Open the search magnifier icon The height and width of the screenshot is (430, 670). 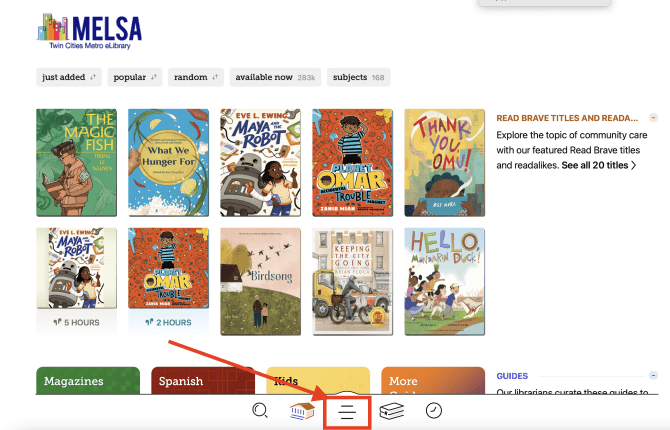tap(260, 411)
